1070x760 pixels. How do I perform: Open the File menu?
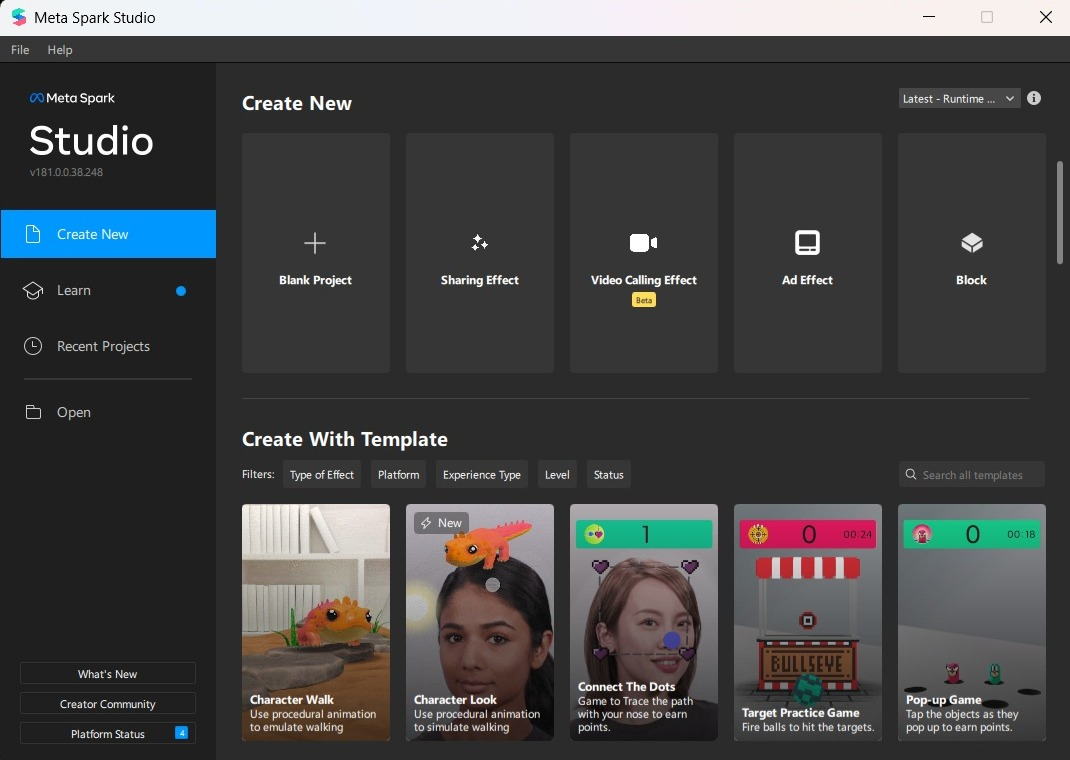click(x=20, y=50)
